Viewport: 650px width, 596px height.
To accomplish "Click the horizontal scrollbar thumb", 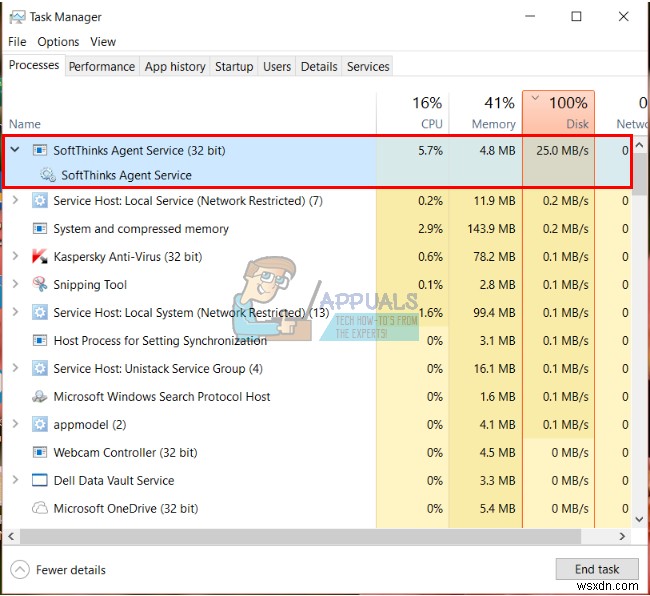I will tap(300, 536).
